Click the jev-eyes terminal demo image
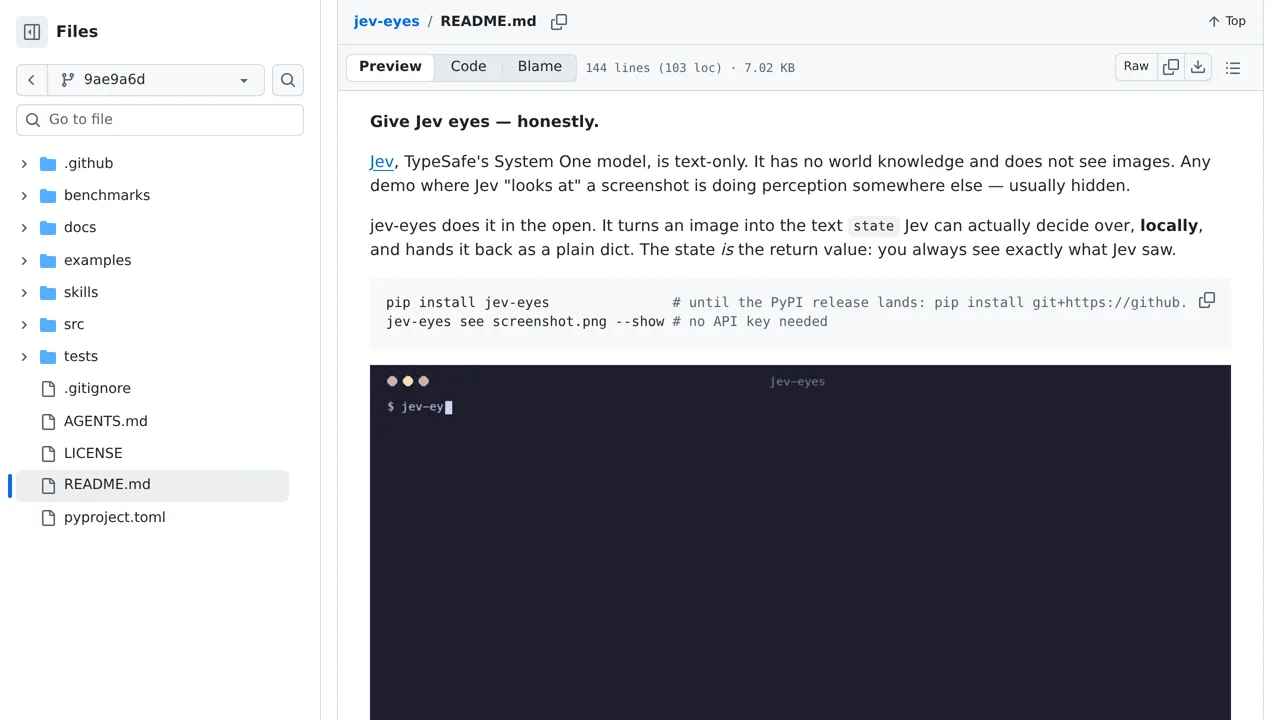The width and height of the screenshot is (1280, 720). [800, 542]
